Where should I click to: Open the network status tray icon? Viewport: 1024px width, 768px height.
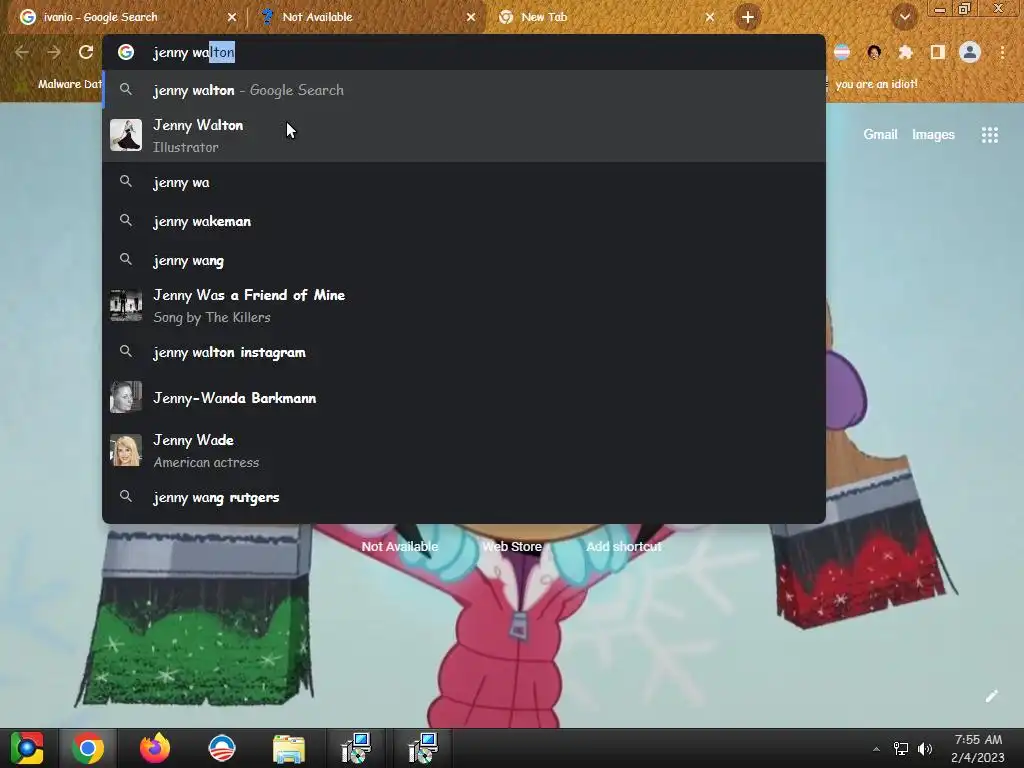(x=901, y=749)
